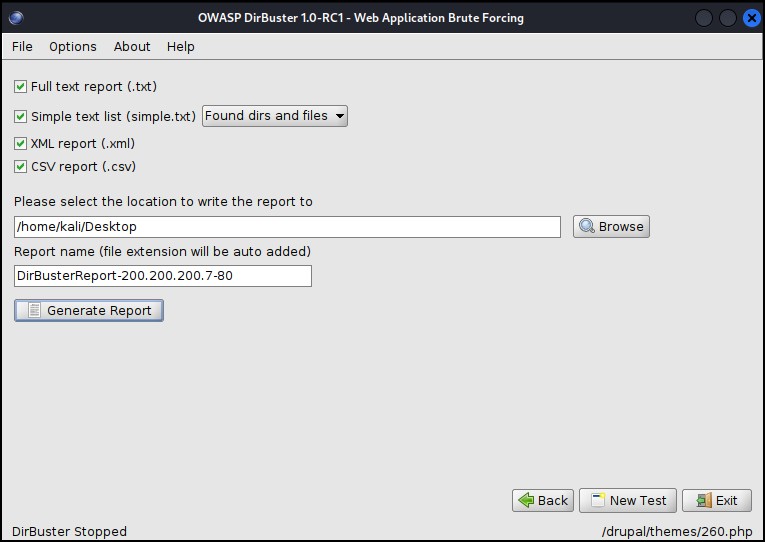Click the New Test notepad icon
This screenshot has width=765, height=542.
coord(597,500)
